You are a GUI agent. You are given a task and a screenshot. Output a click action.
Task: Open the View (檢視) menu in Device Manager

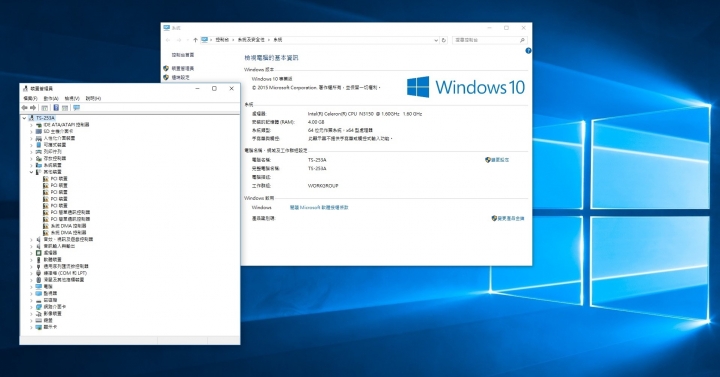pyautogui.click(x=72, y=98)
